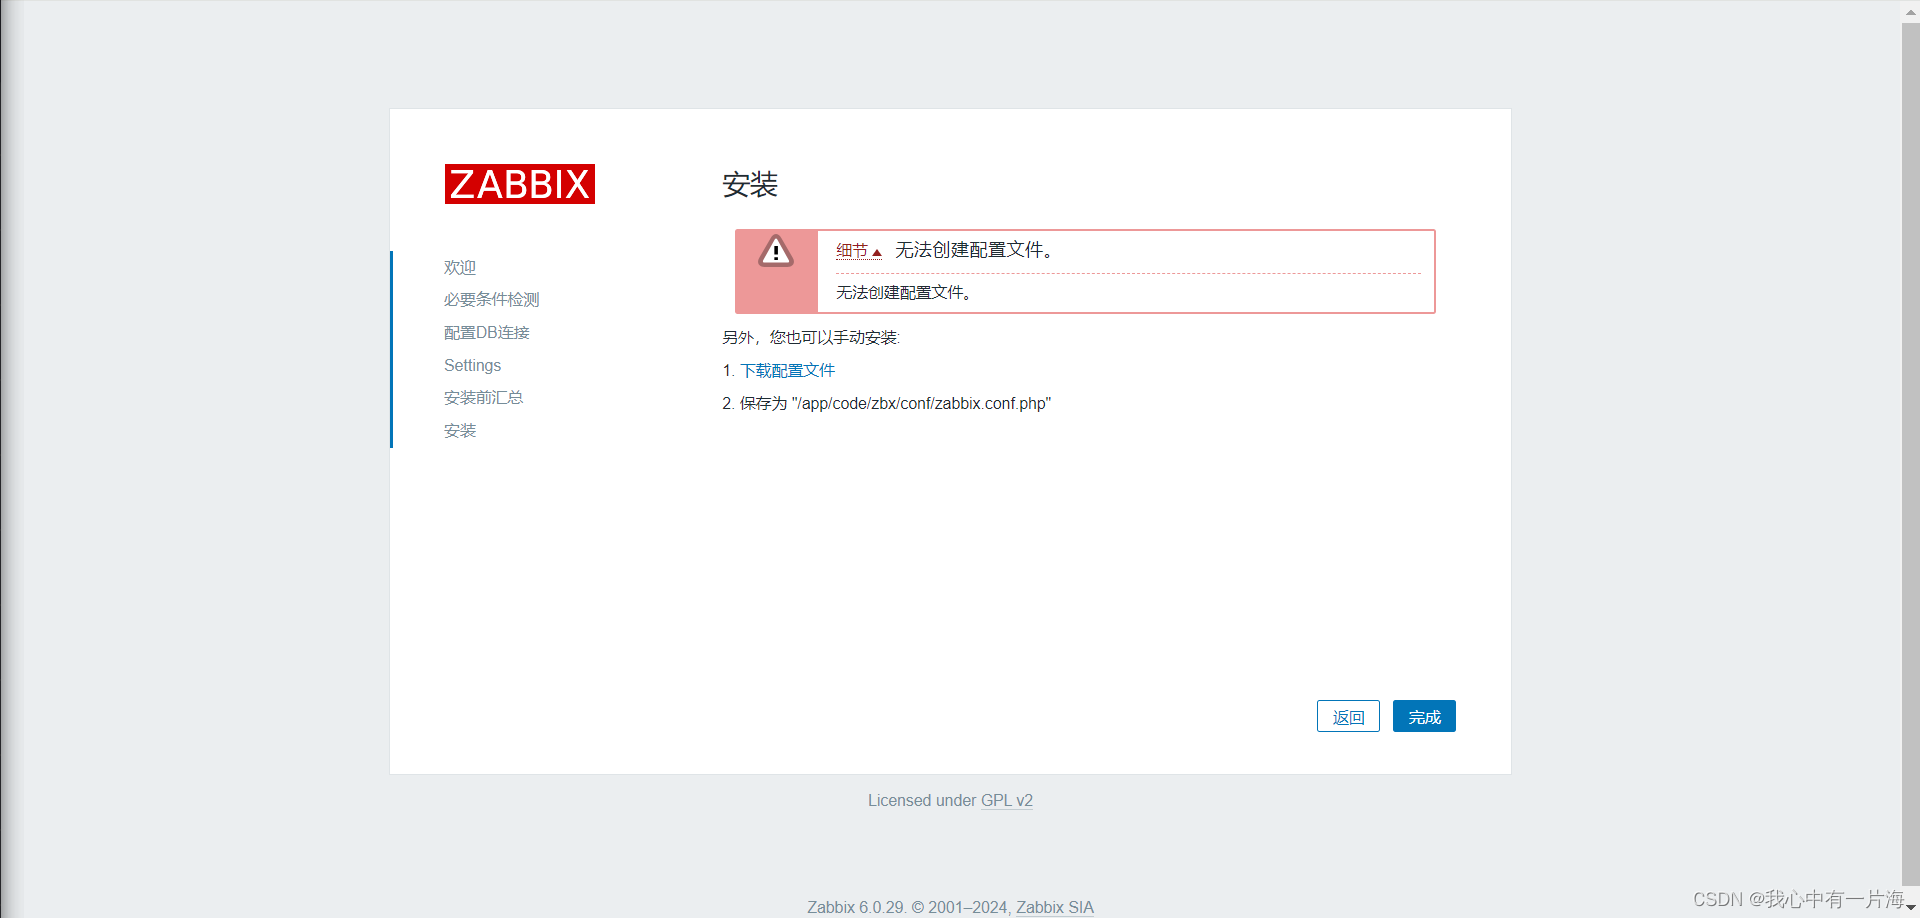Click the Zabbix 6.0.29 version text
The image size is (1920, 918).
pos(856,907)
